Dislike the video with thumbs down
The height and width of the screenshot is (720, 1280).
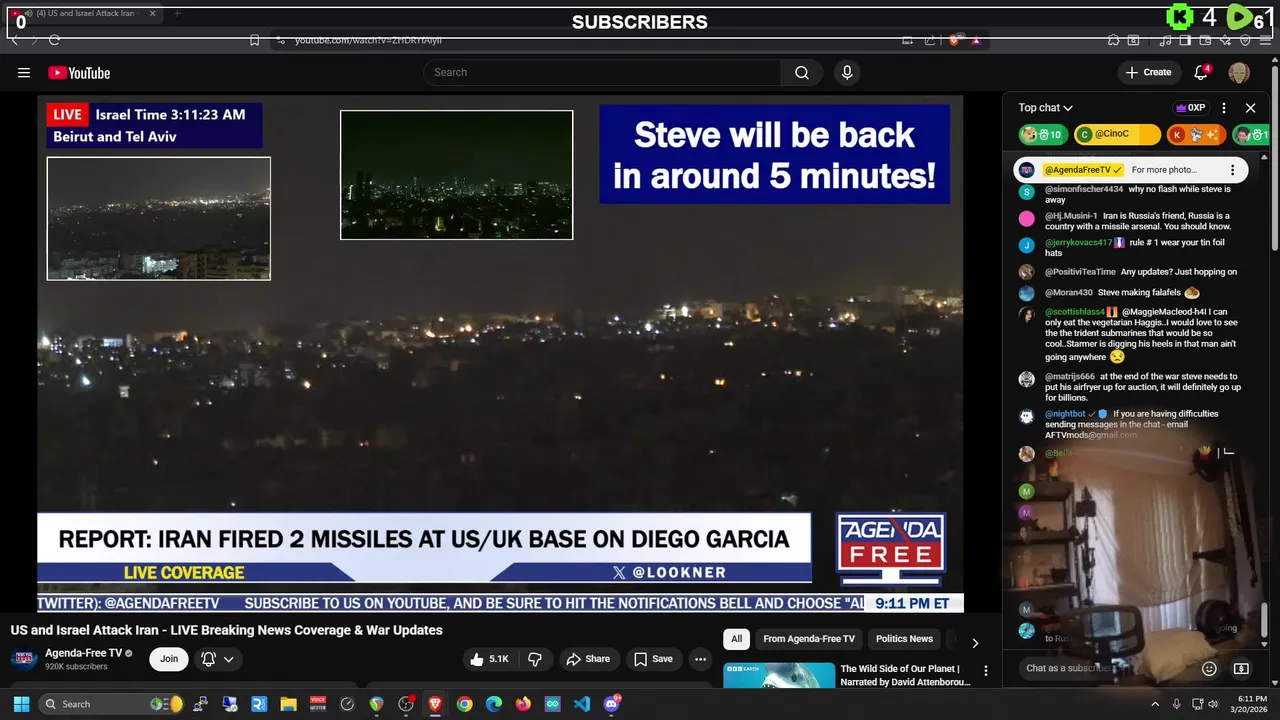pyautogui.click(x=535, y=659)
